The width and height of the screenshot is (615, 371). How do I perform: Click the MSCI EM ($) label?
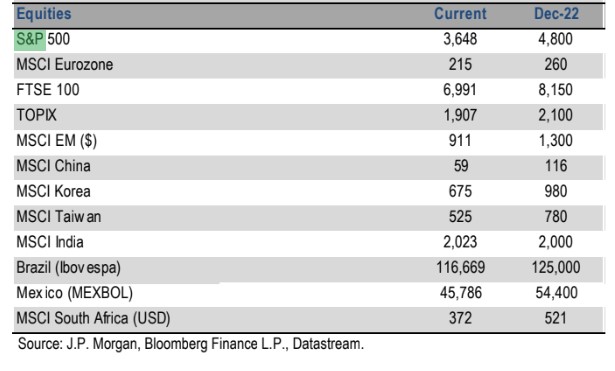[56, 141]
